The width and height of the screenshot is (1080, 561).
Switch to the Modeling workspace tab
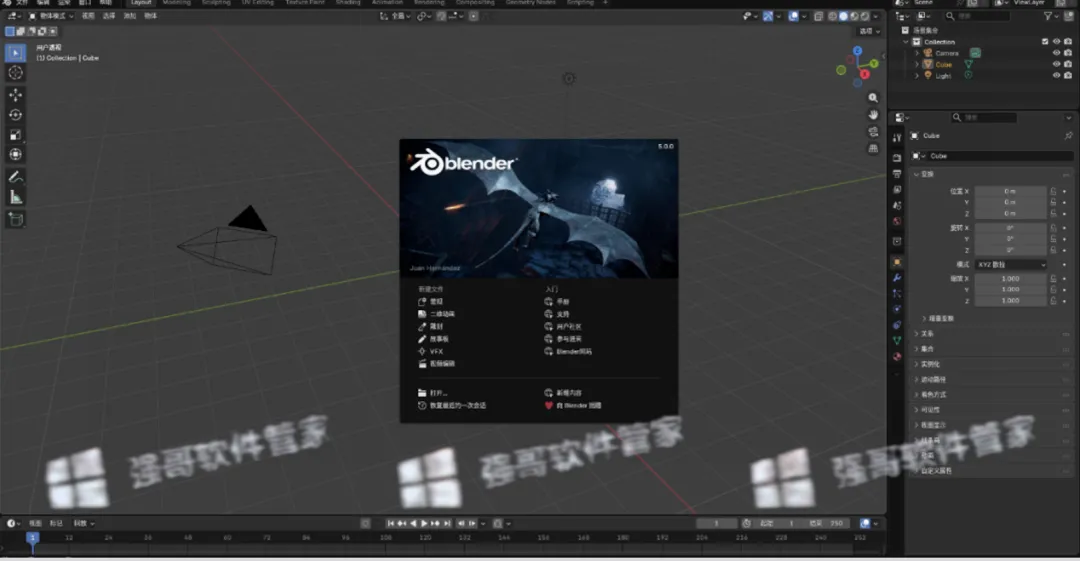coord(176,3)
